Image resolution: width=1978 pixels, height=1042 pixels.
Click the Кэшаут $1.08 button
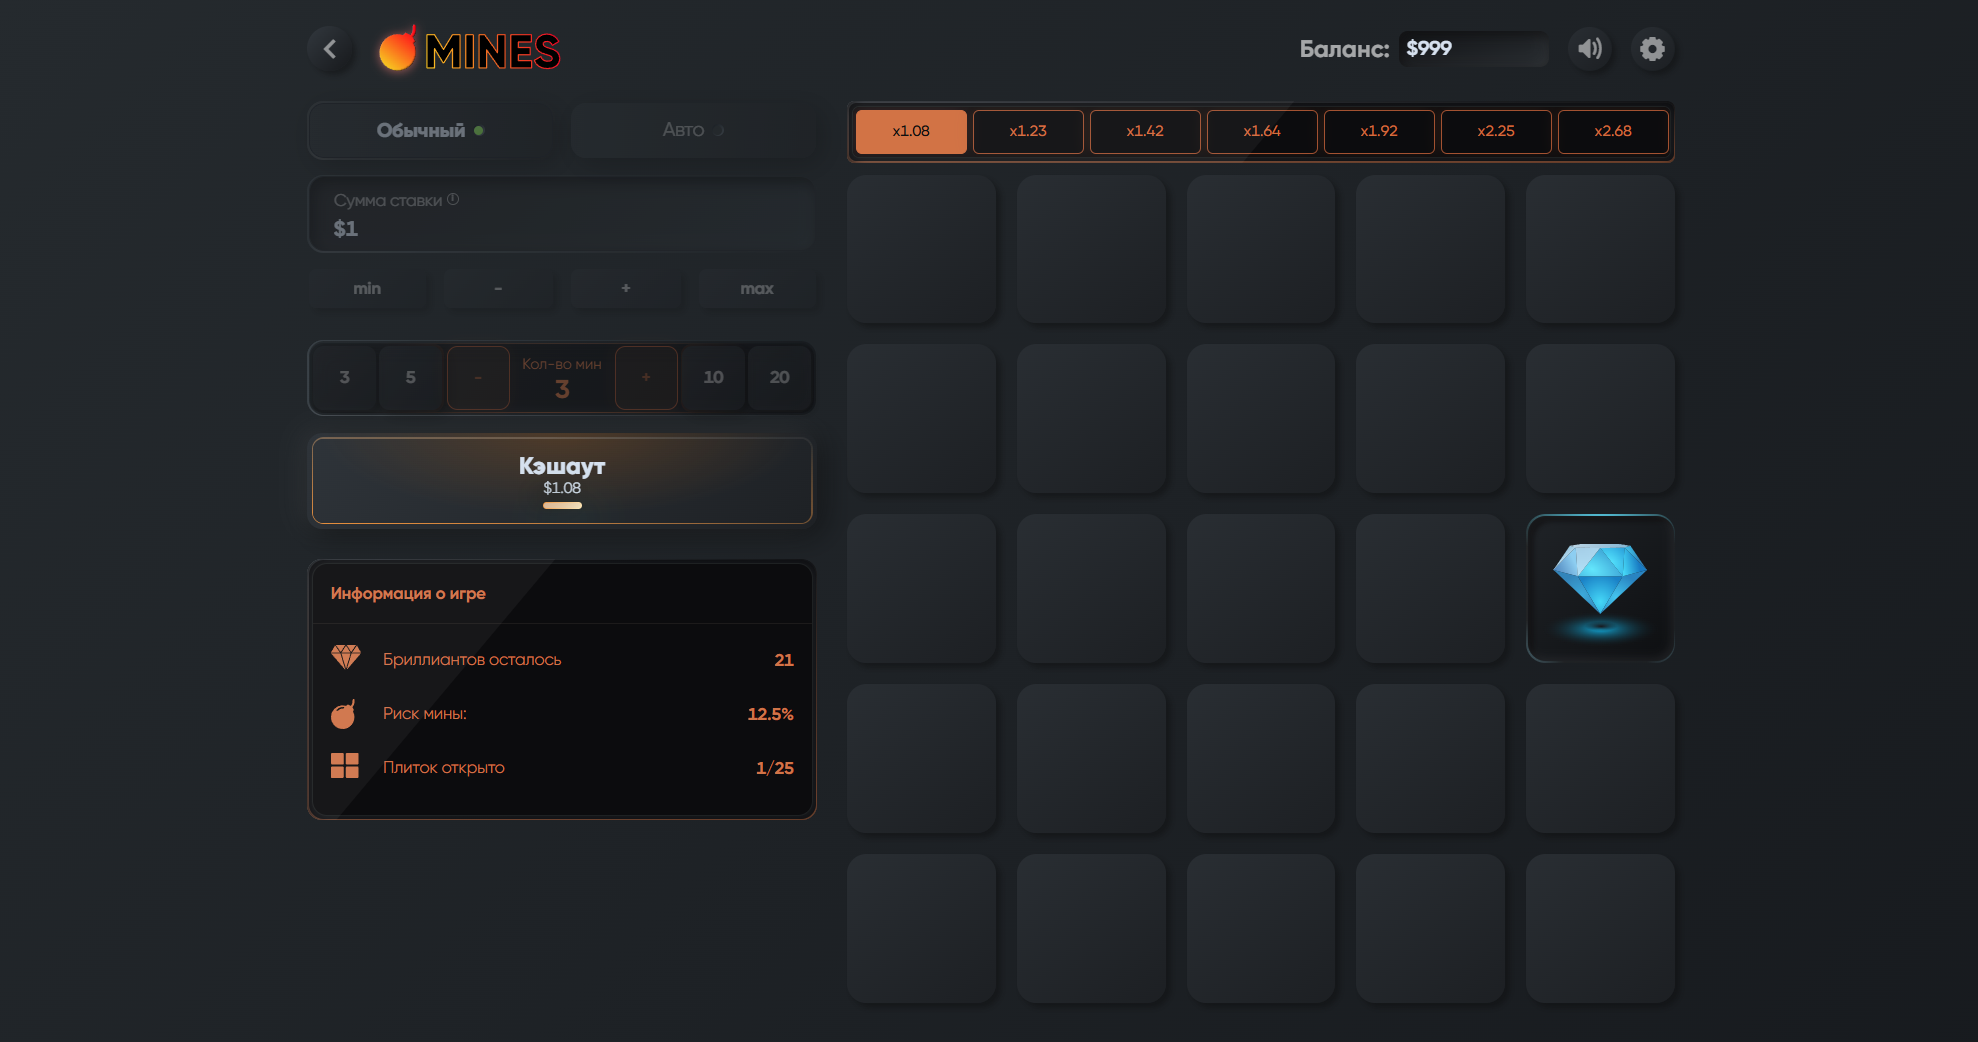point(562,480)
